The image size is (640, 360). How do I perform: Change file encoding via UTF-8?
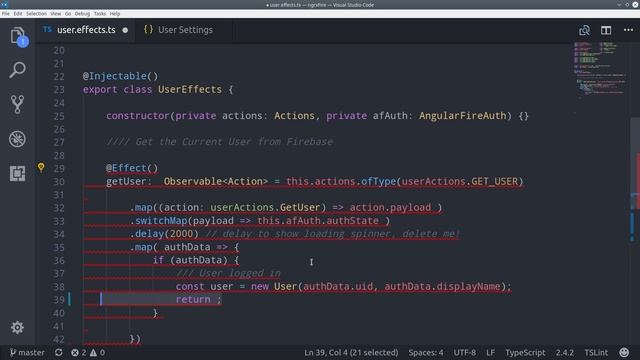[464, 352]
